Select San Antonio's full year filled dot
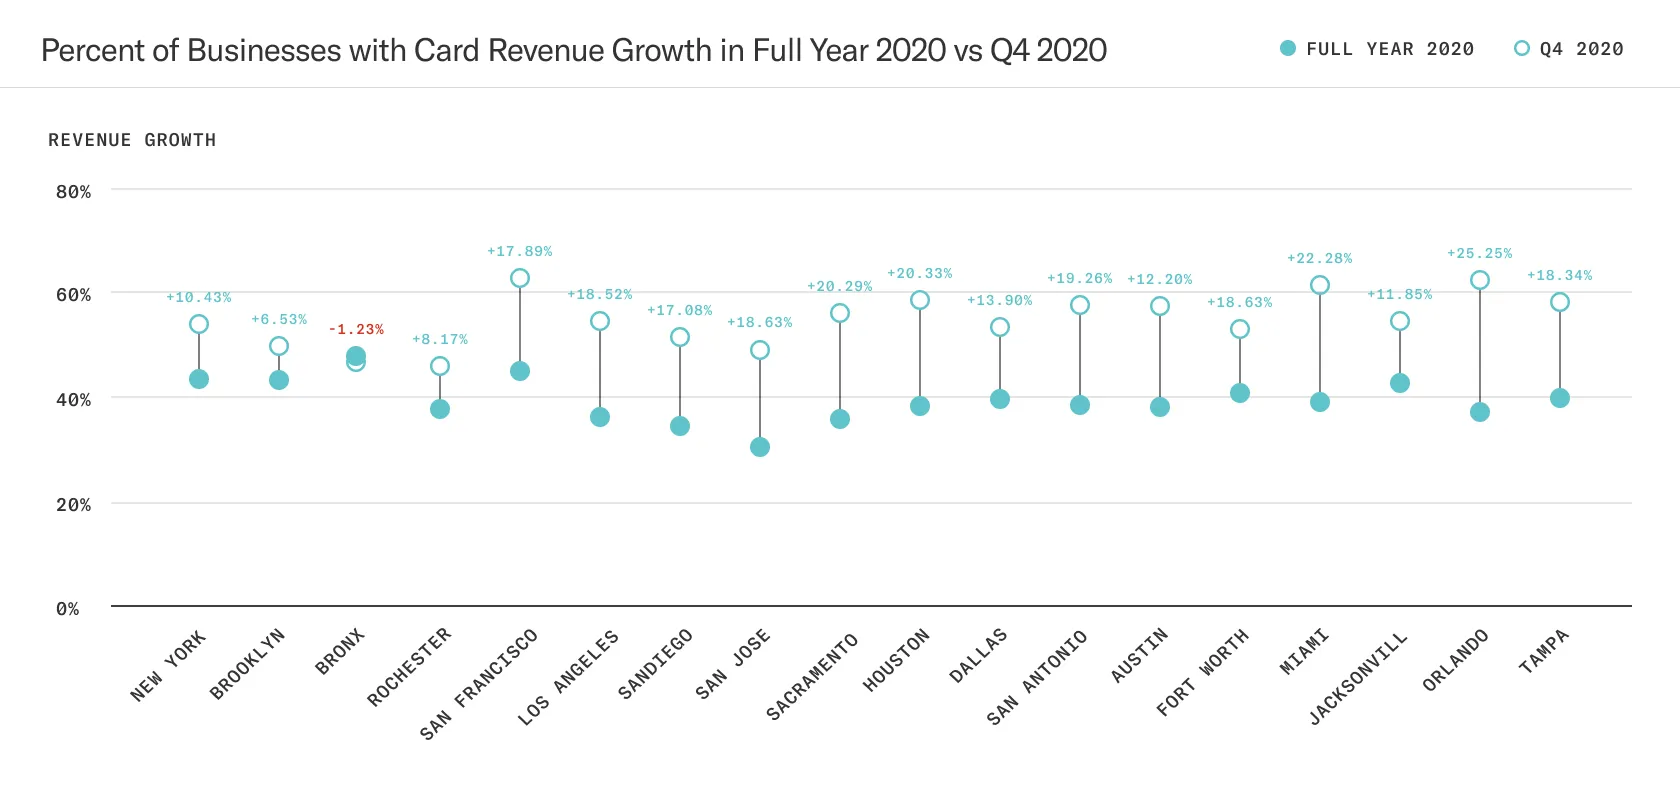 tap(1080, 405)
